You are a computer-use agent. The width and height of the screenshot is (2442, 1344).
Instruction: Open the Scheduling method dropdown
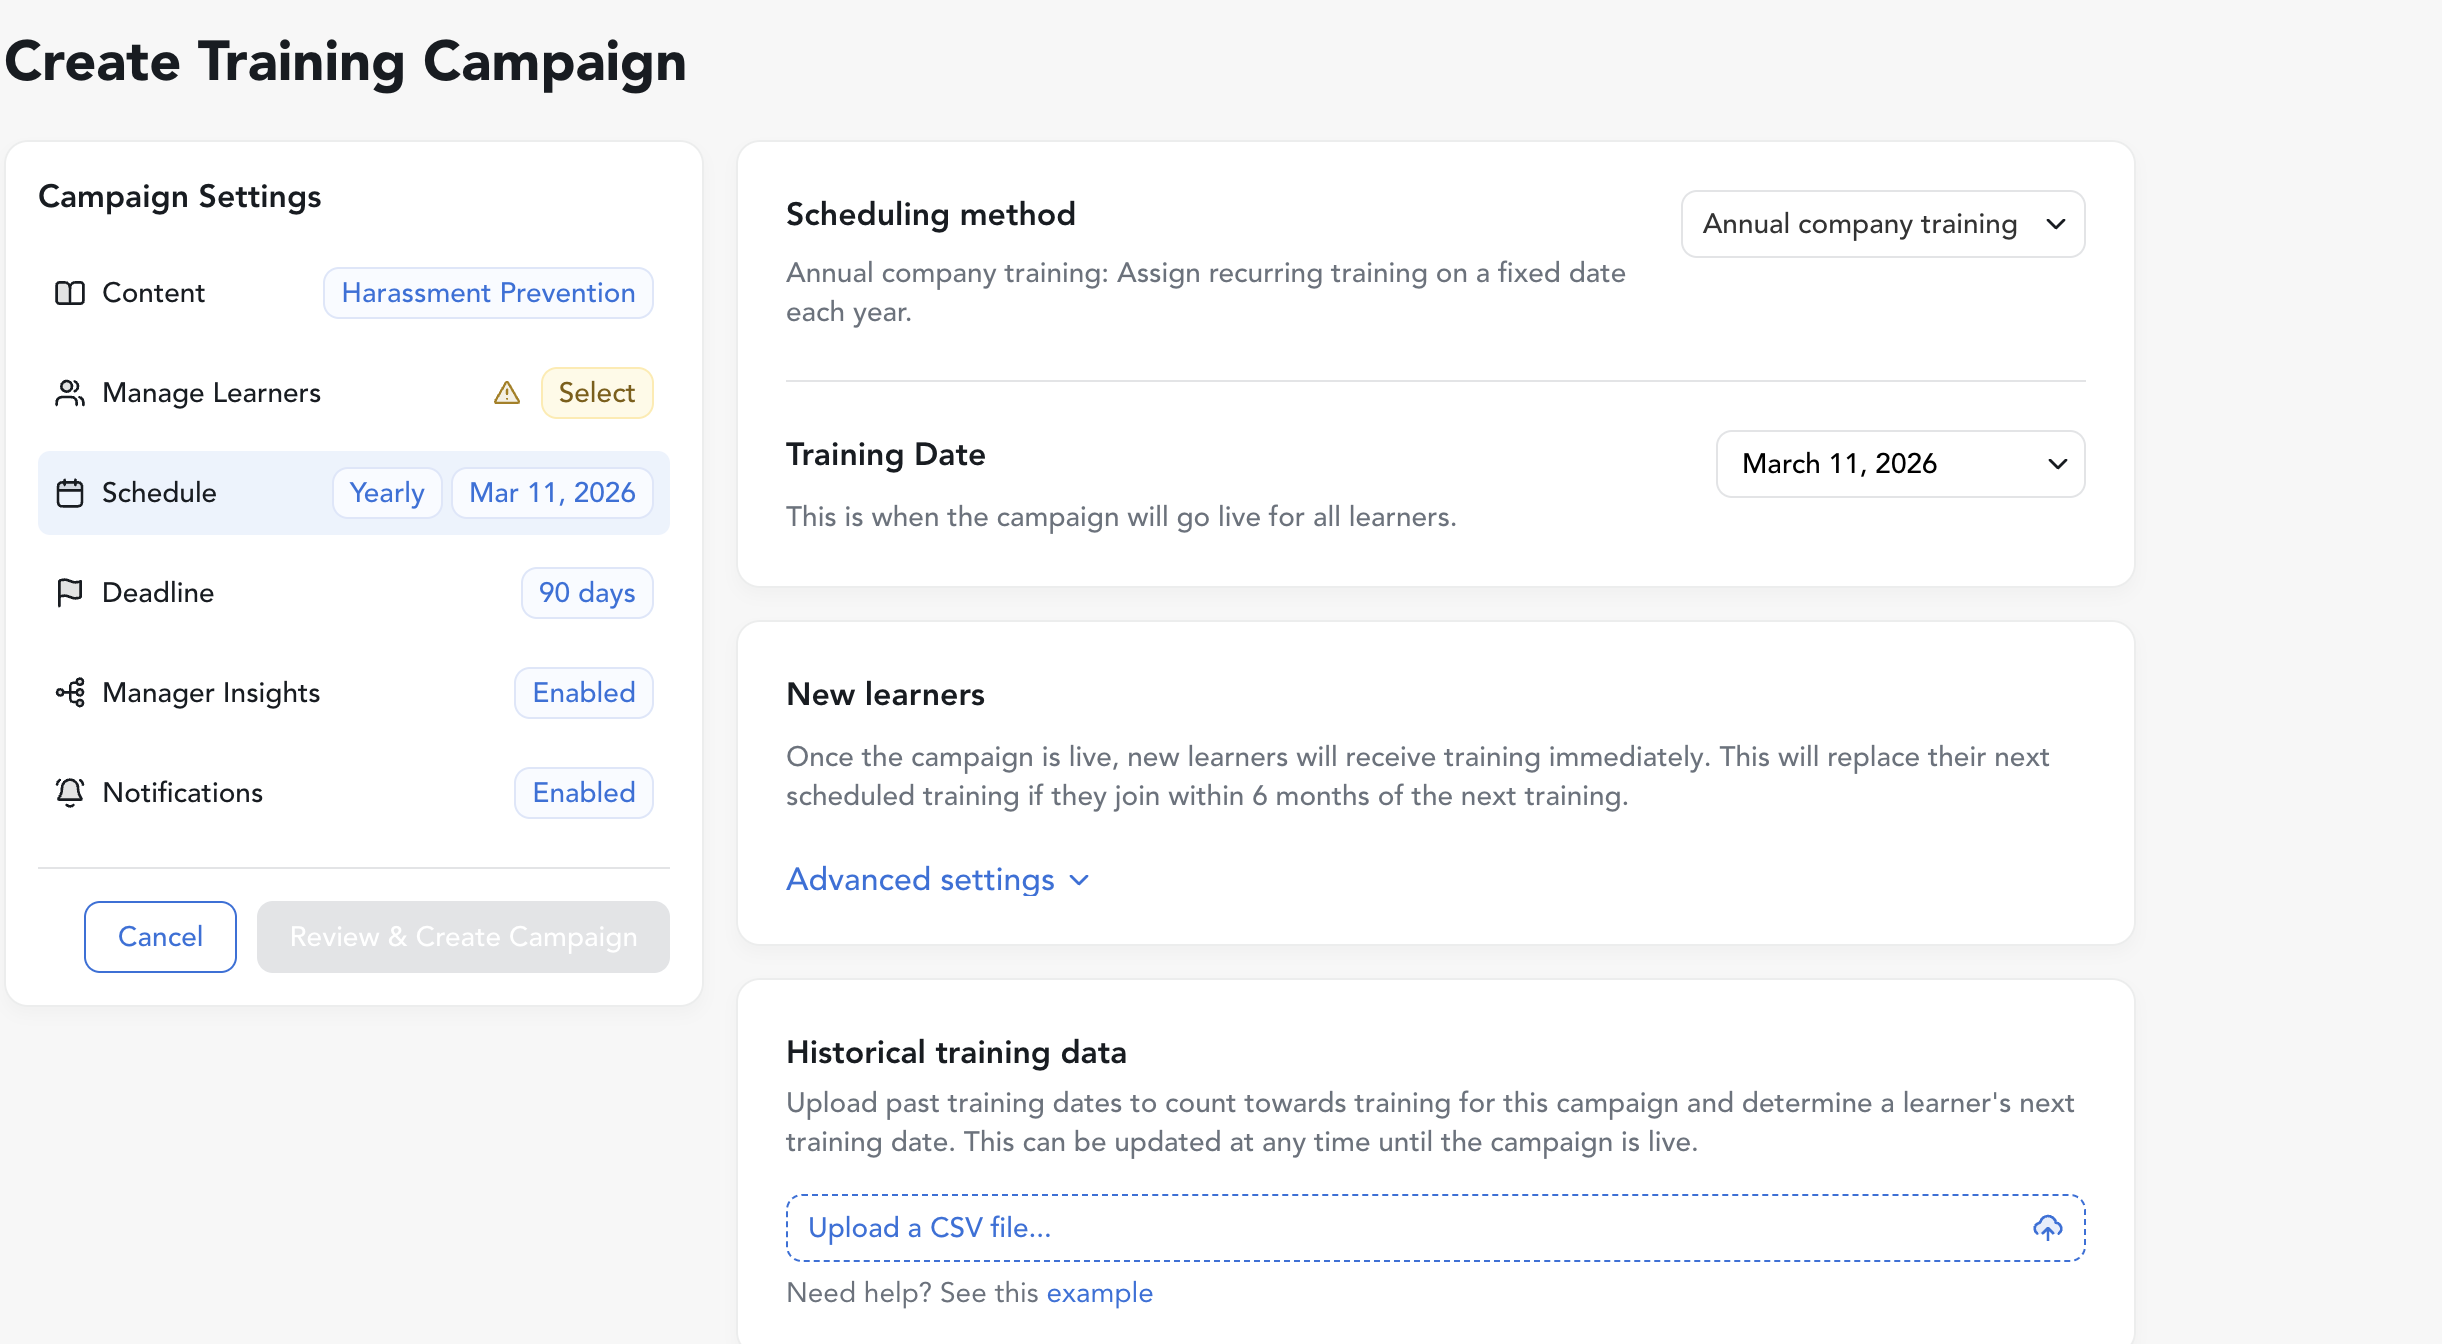tap(1882, 224)
